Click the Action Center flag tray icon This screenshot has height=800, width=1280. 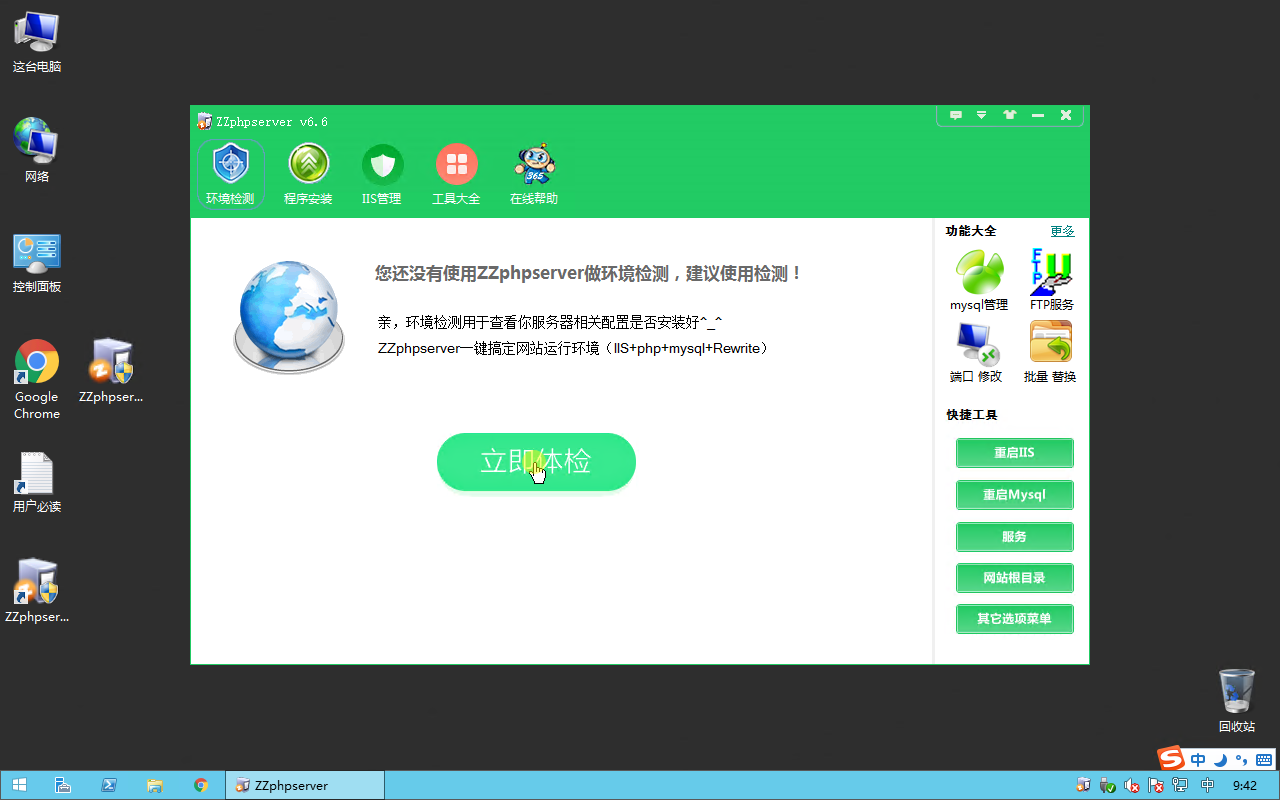click(x=1156, y=786)
